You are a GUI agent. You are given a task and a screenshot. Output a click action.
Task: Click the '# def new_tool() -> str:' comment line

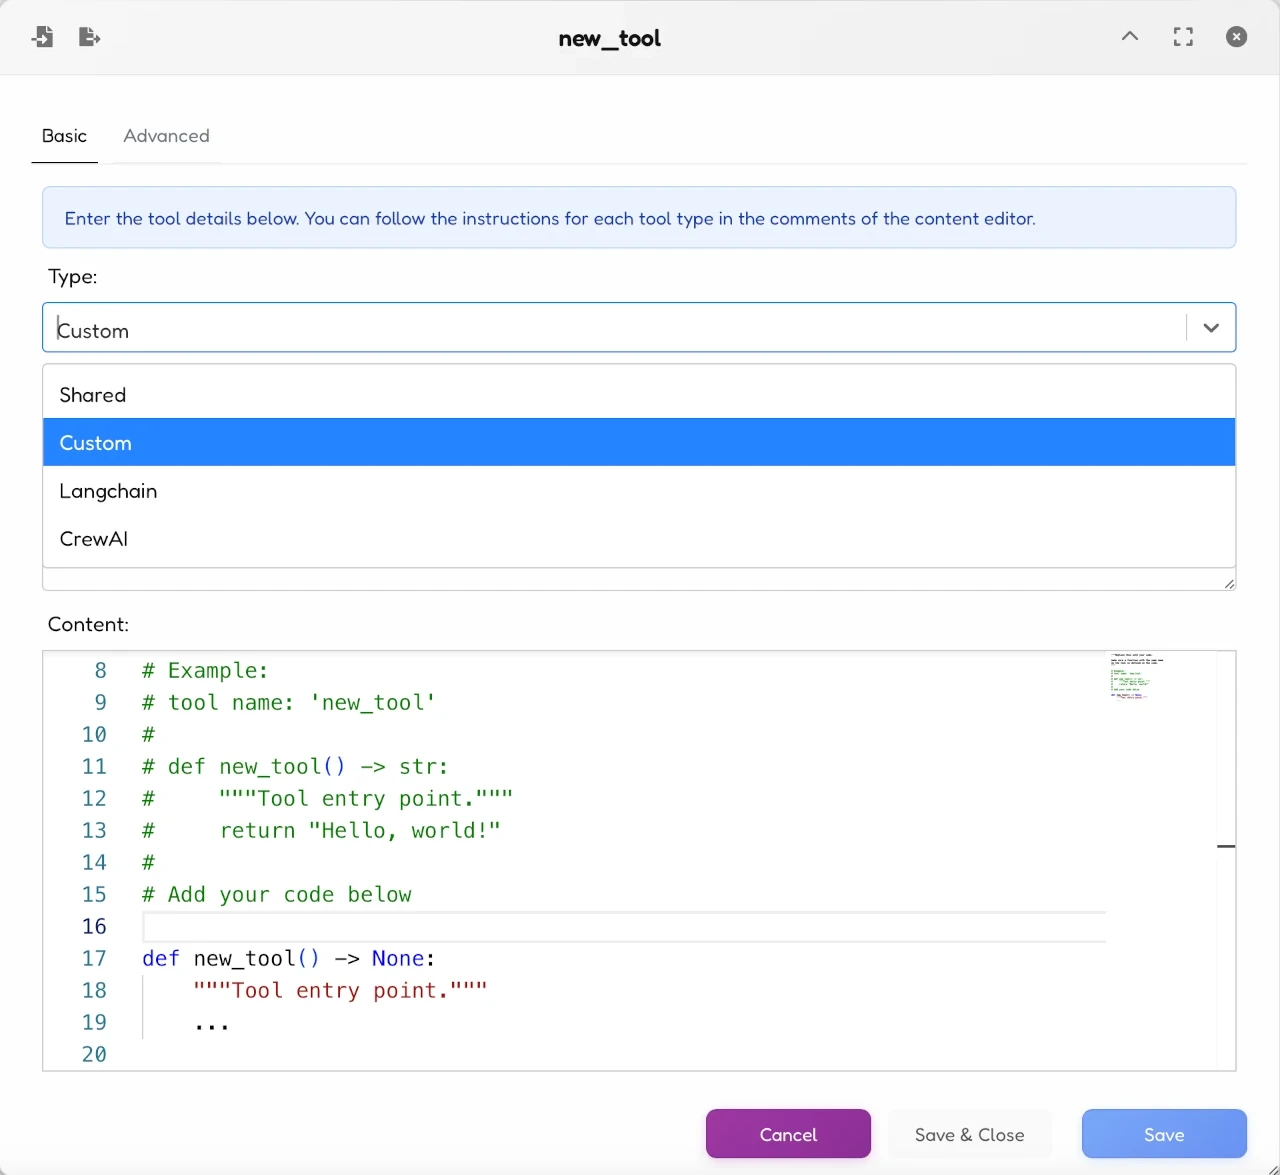click(x=295, y=766)
